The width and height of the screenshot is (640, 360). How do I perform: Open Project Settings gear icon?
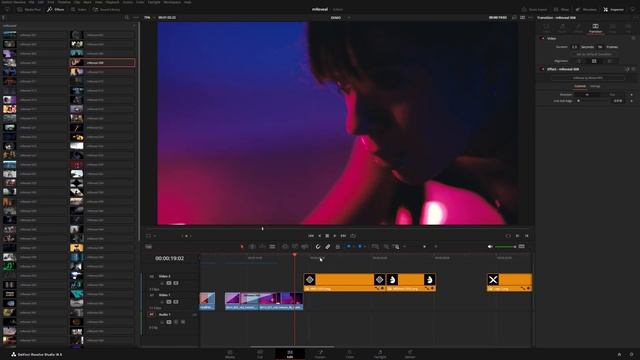click(631, 354)
